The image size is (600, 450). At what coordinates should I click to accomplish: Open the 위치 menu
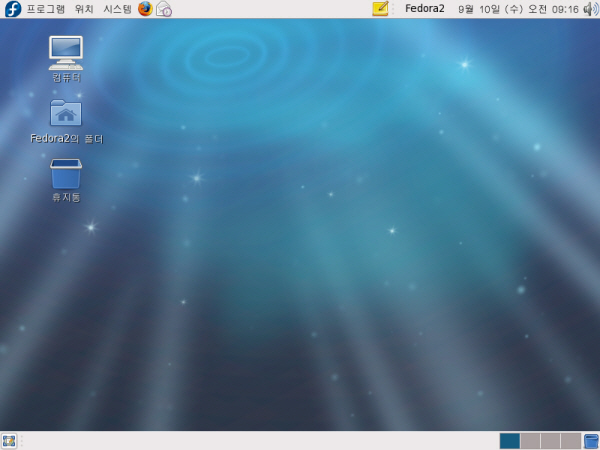[84, 9]
